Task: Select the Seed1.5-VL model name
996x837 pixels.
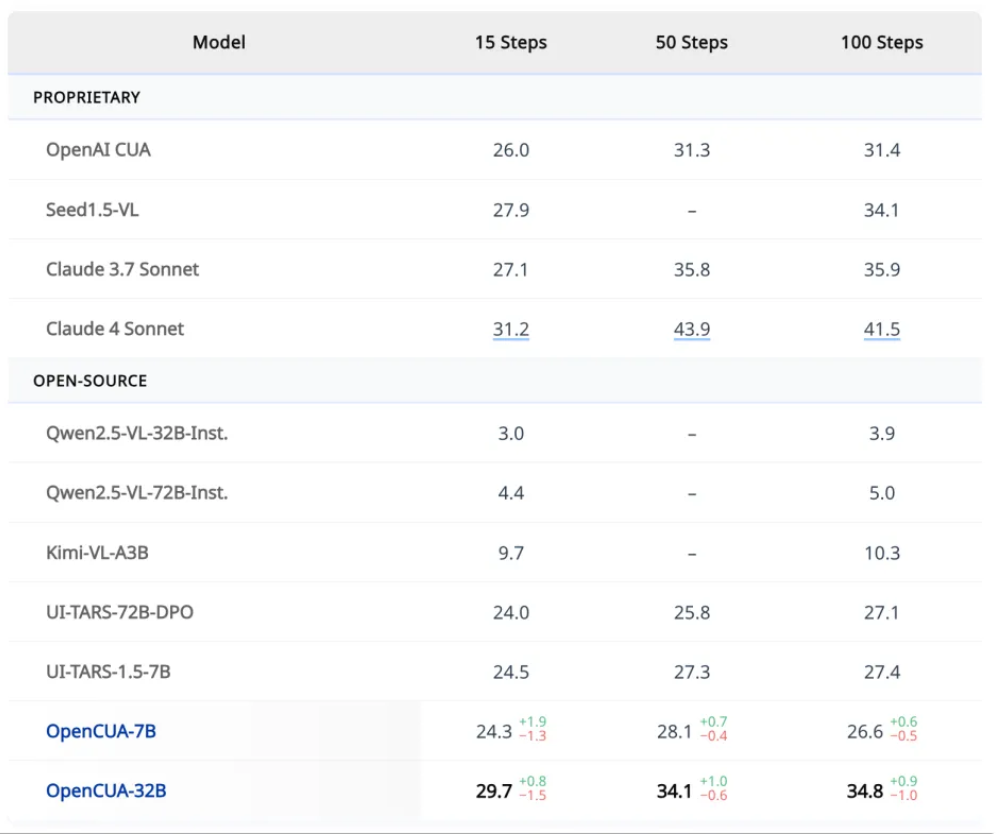Action: pyautogui.click(x=92, y=210)
